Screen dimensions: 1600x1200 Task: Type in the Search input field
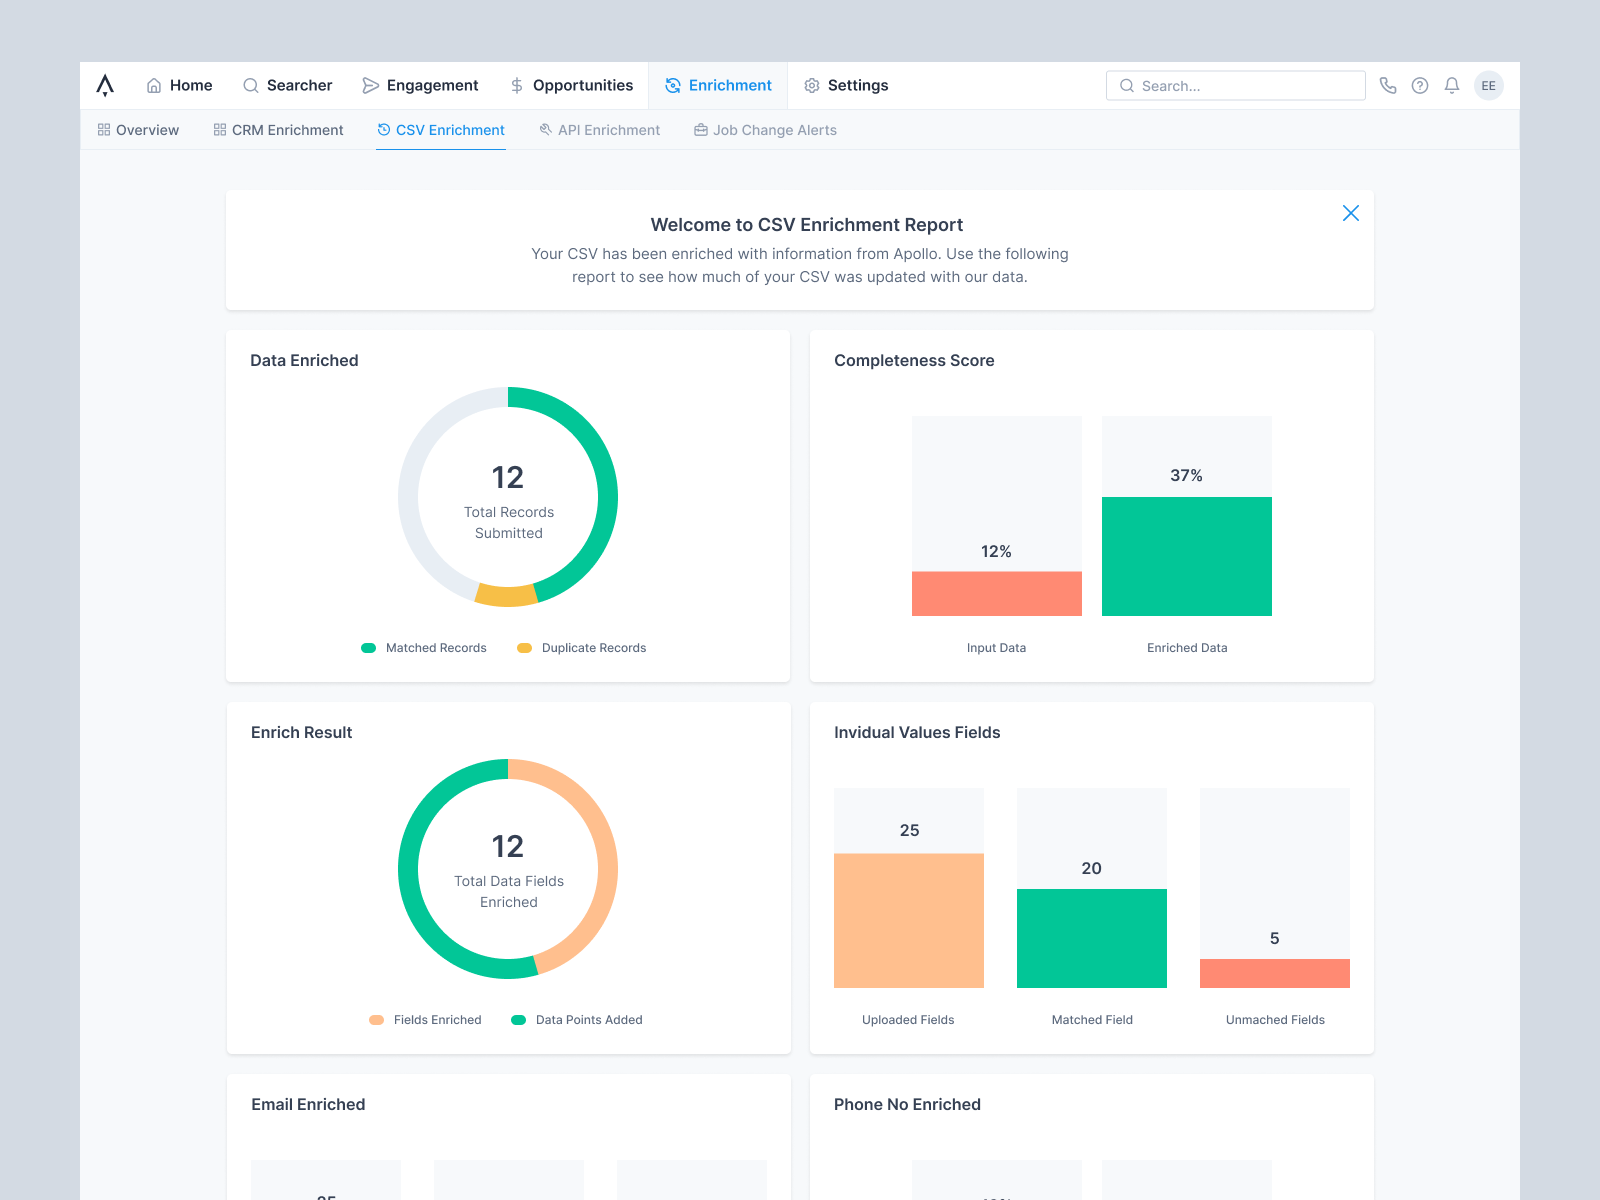[1248, 86]
